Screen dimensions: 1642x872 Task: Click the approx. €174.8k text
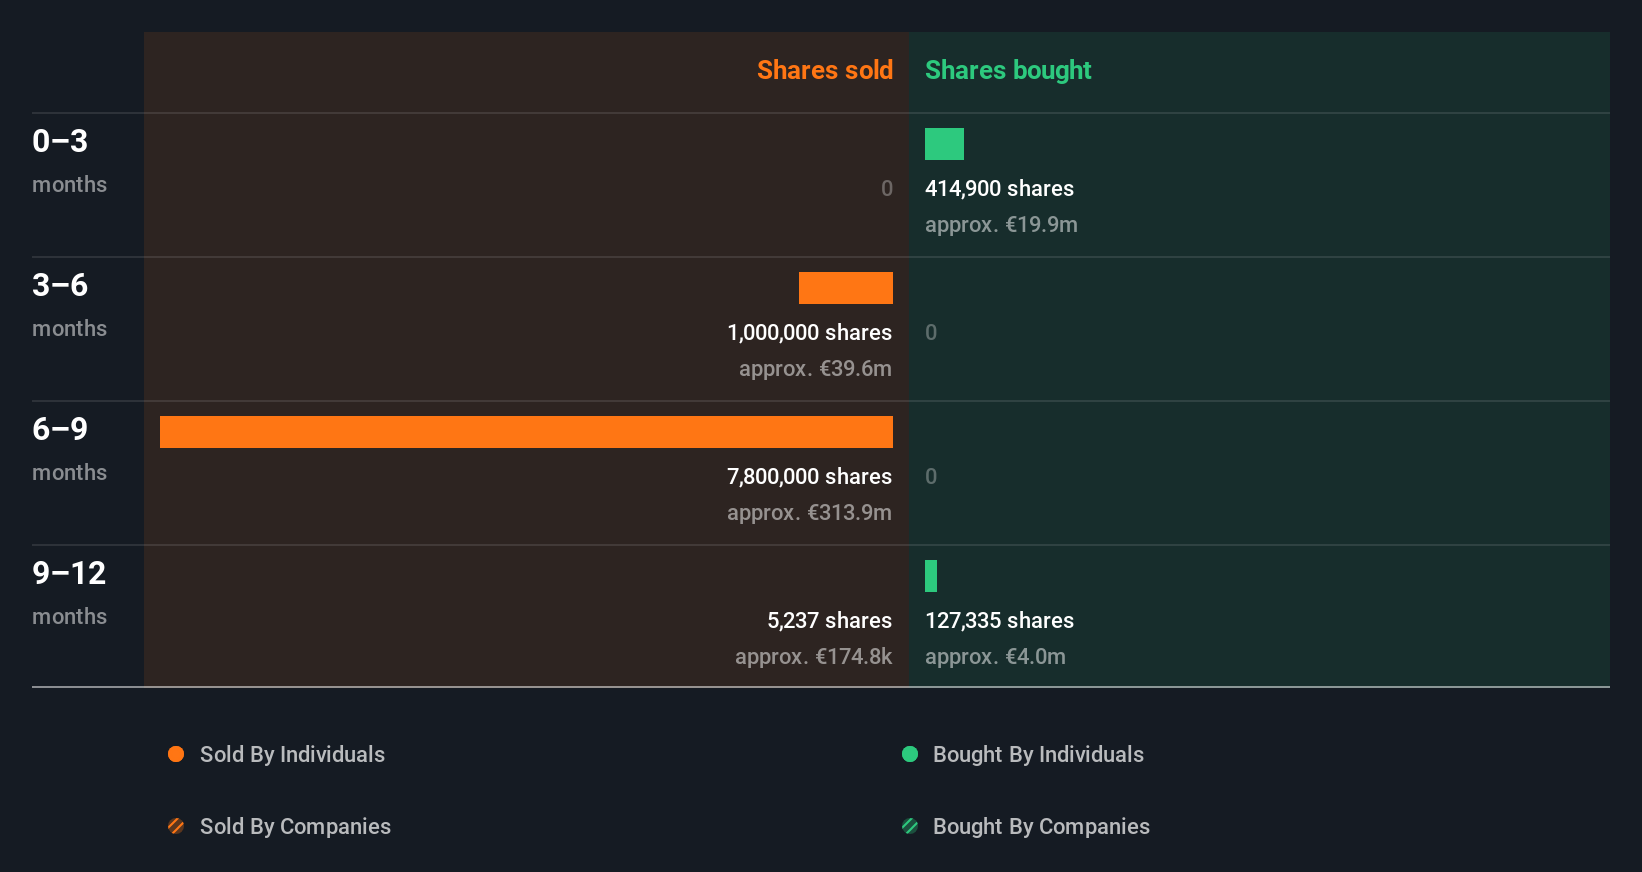click(813, 657)
